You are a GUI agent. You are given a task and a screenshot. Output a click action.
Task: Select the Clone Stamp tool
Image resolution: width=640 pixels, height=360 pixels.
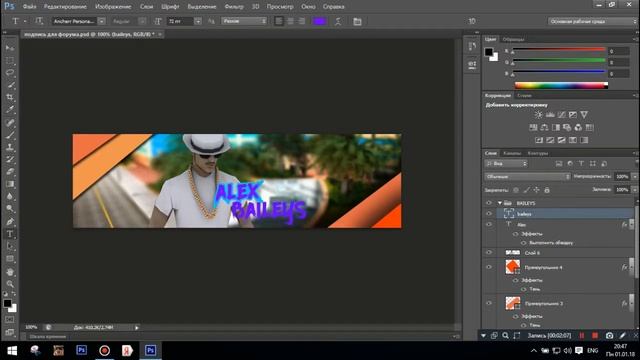click(x=10, y=147)
